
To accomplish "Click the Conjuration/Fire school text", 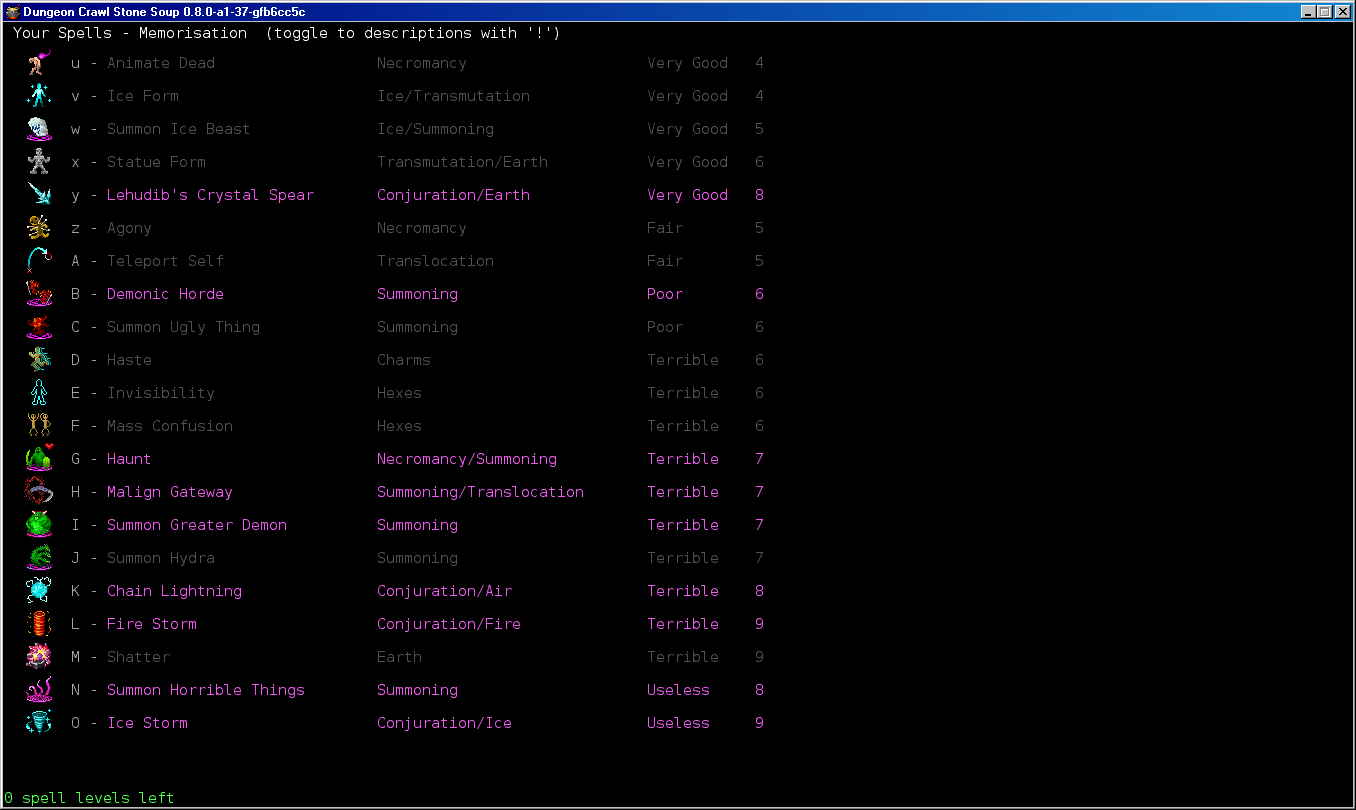I will click(449, 624).
